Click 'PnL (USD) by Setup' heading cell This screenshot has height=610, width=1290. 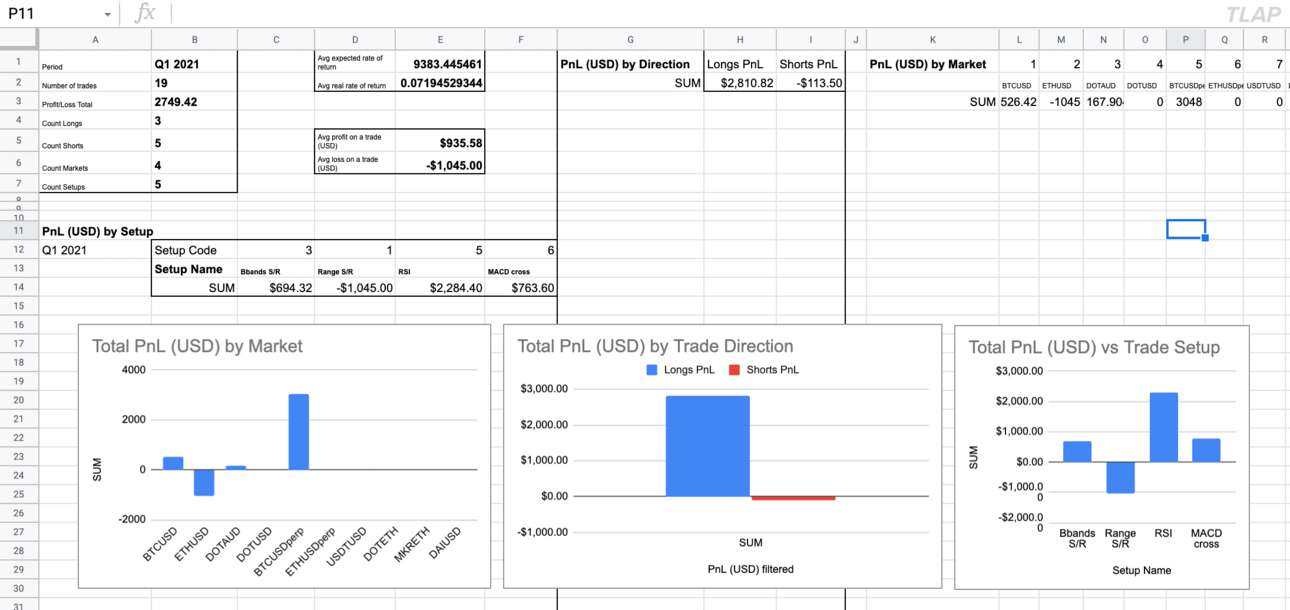click(x=97, y=231)
